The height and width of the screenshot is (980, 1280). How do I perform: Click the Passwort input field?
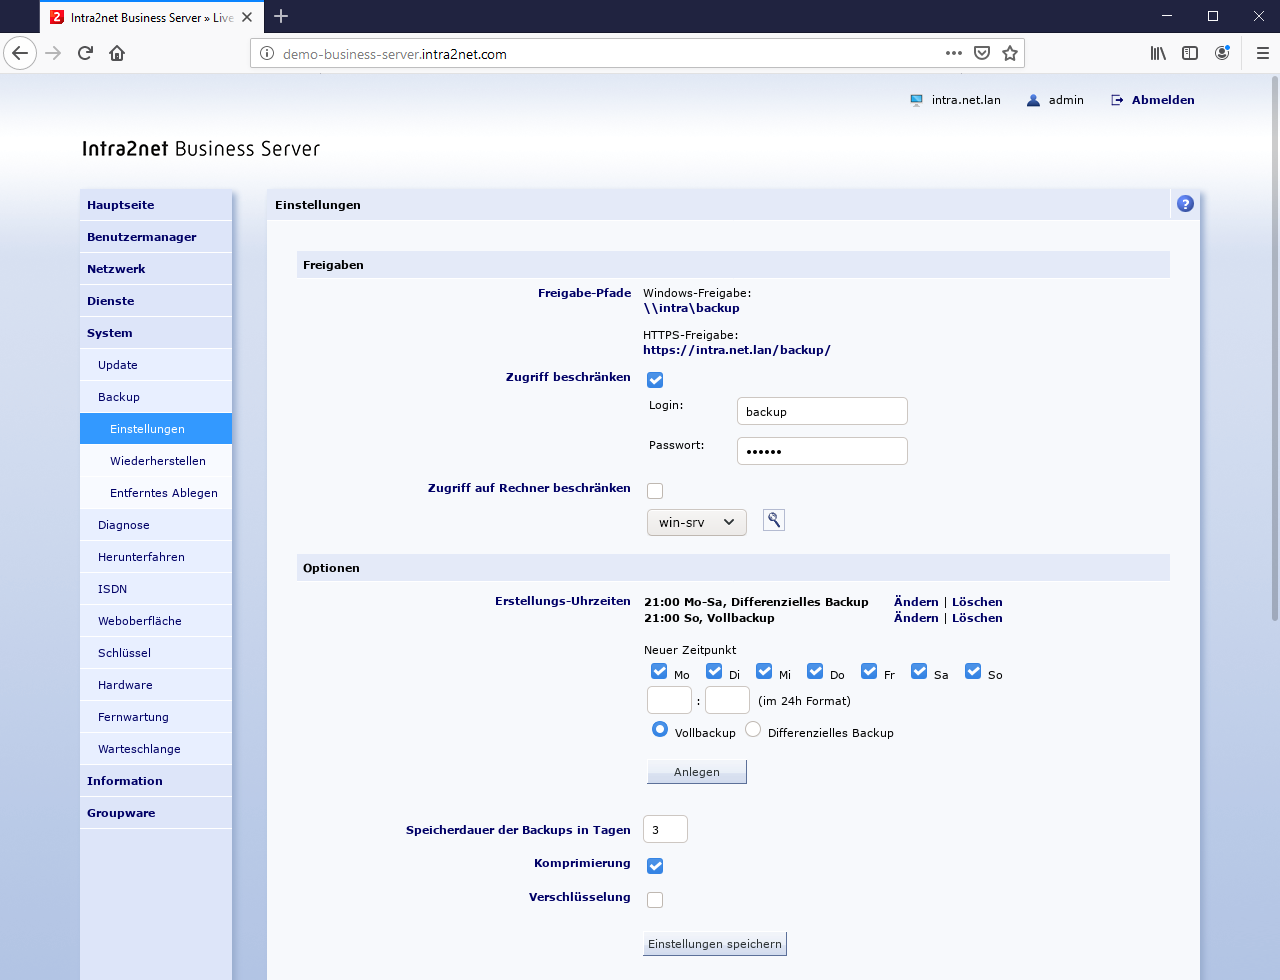coord(822,451)
